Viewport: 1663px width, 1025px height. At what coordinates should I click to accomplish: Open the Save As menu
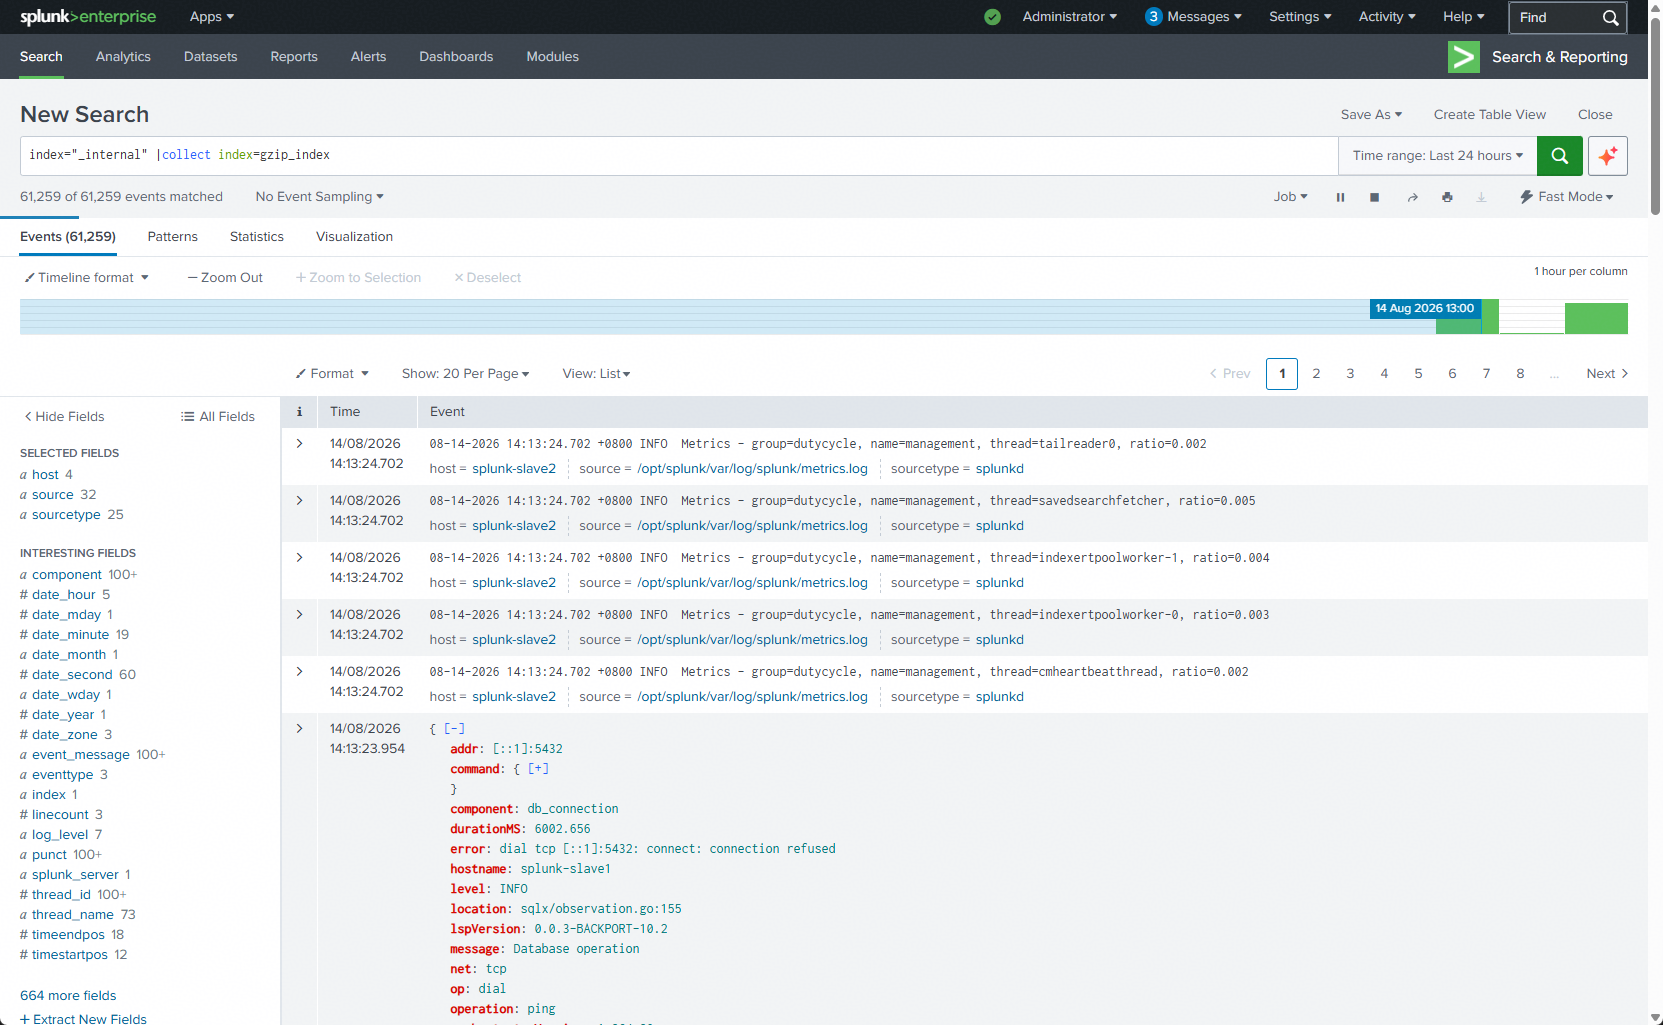tap(1371, 115)
